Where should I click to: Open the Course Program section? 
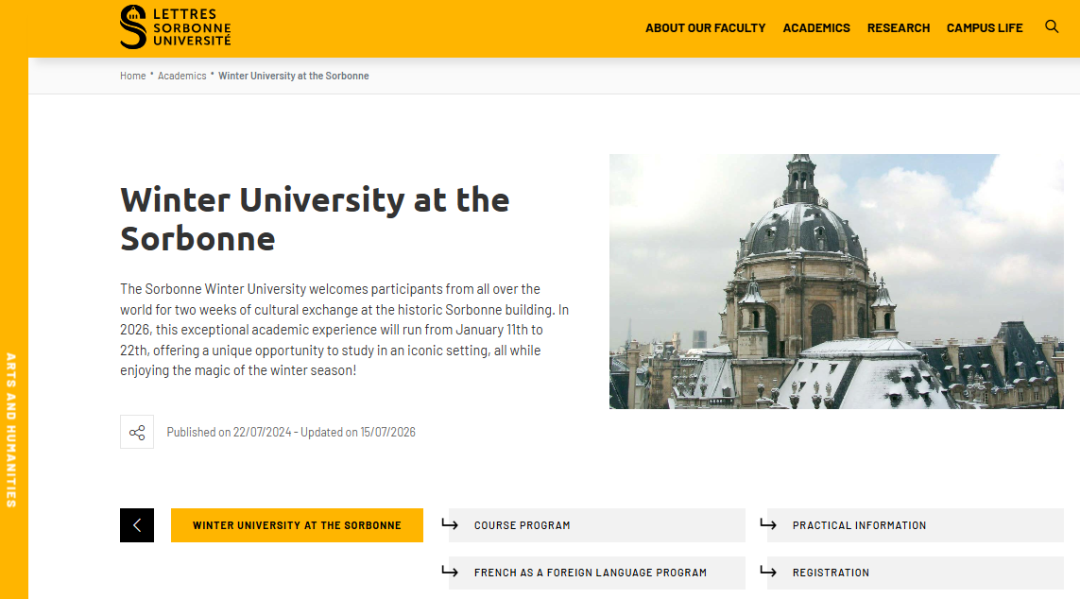point(596,525)
